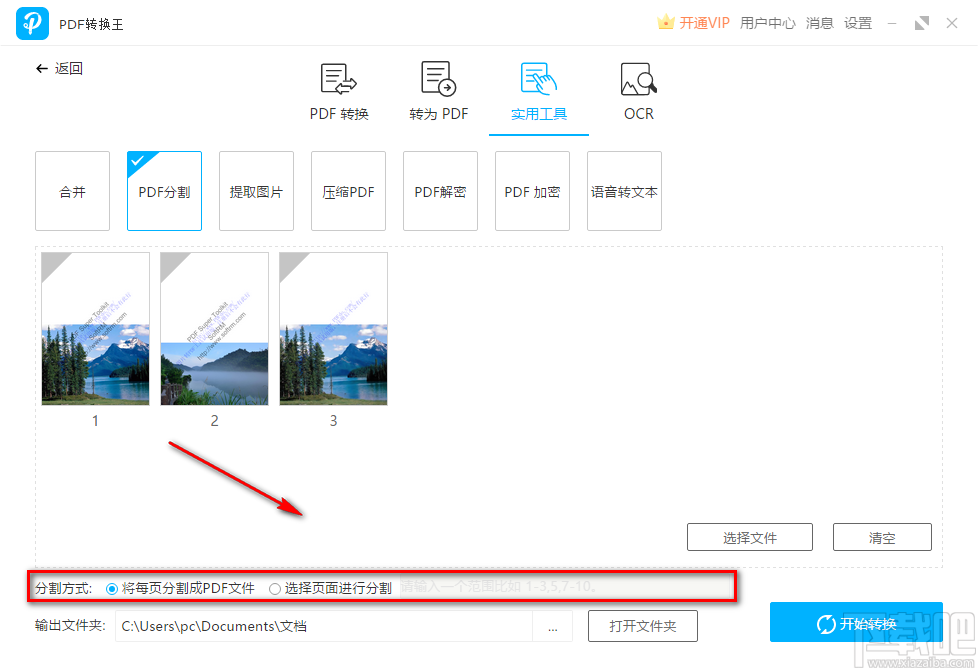Open 开通VIP with the crown icon
The height and width of the screenshot is (668, 978).
[x=692, y=22]
